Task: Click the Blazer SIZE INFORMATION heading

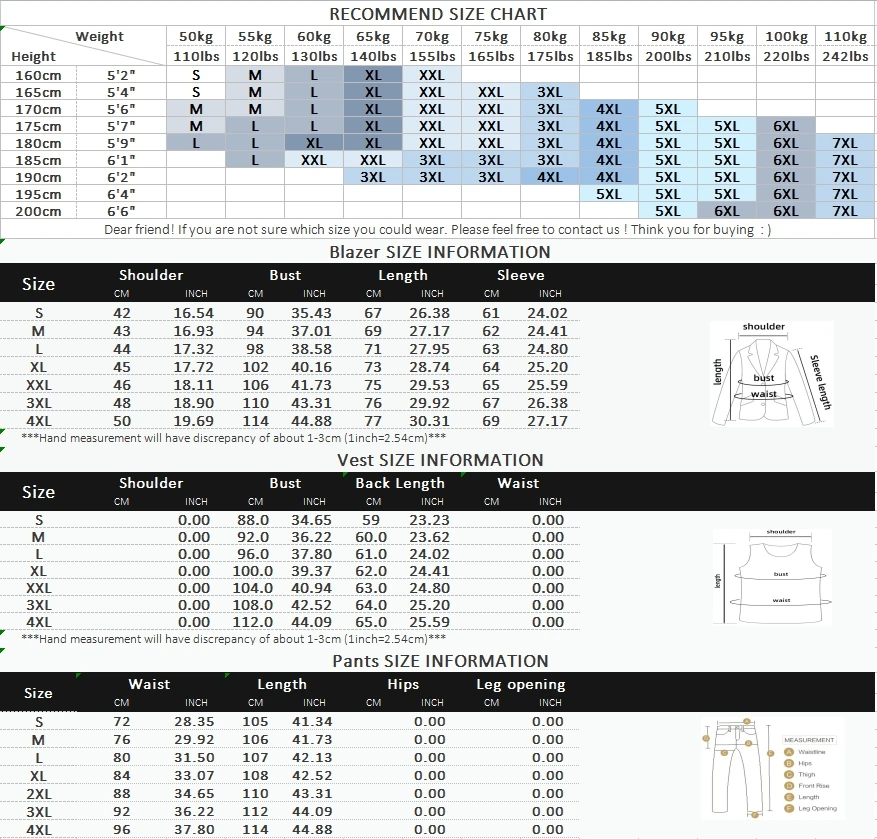Action: tap(440, 252)
